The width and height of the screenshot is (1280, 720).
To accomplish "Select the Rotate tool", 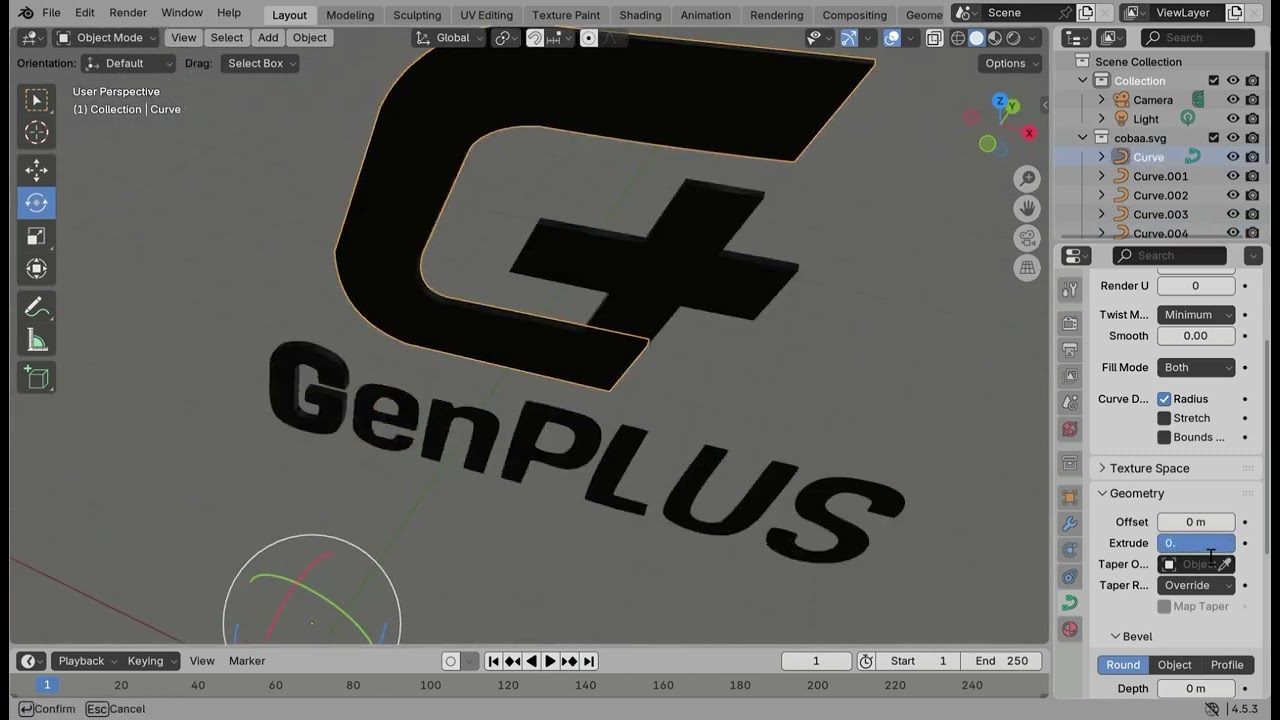I will (x=36, y=203).
